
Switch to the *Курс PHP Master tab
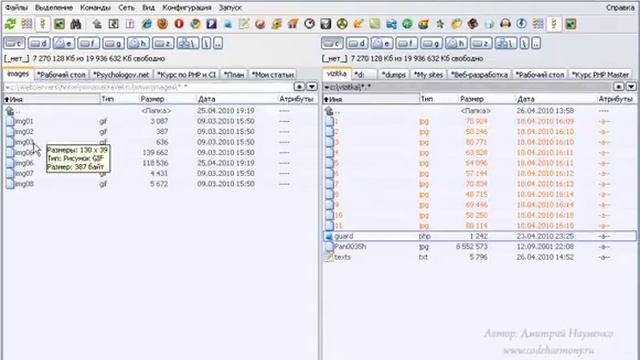600,75
